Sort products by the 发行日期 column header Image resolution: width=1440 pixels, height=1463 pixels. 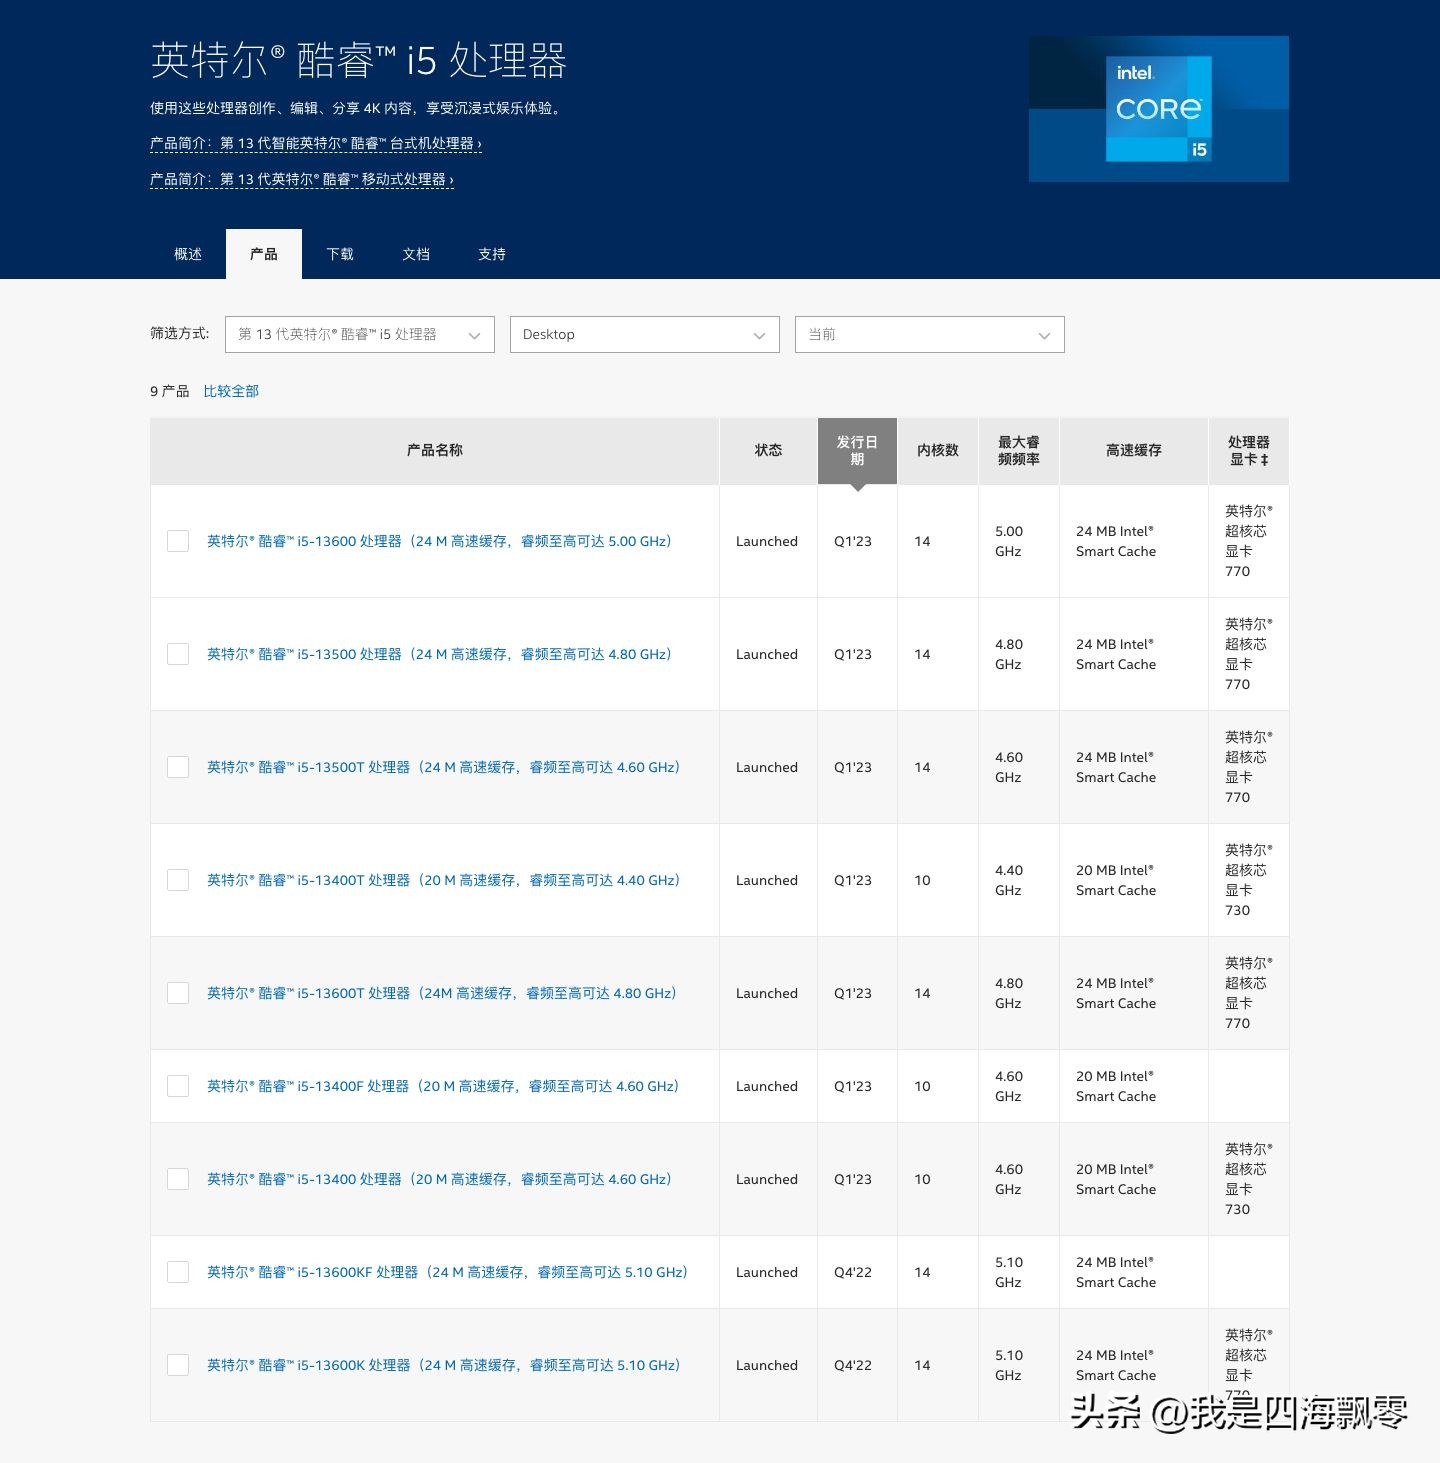pos(856,450)
